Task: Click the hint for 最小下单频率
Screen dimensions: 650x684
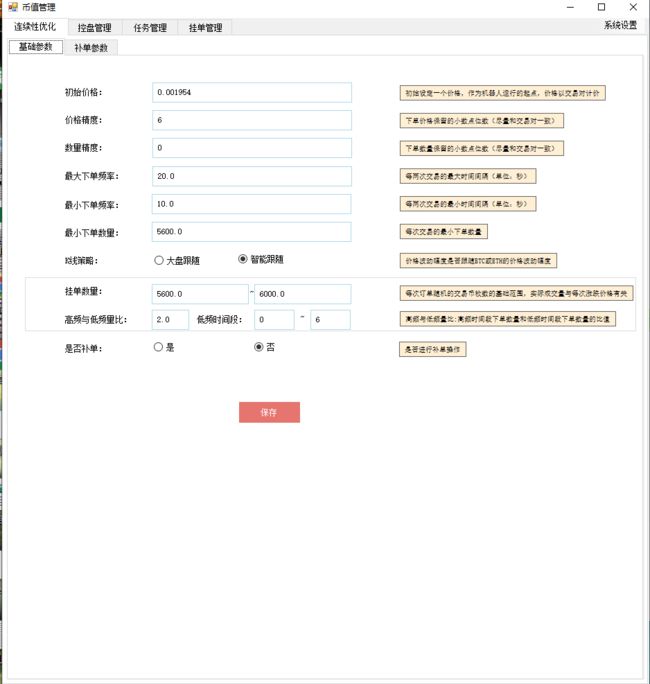Action: coord(468,204)
